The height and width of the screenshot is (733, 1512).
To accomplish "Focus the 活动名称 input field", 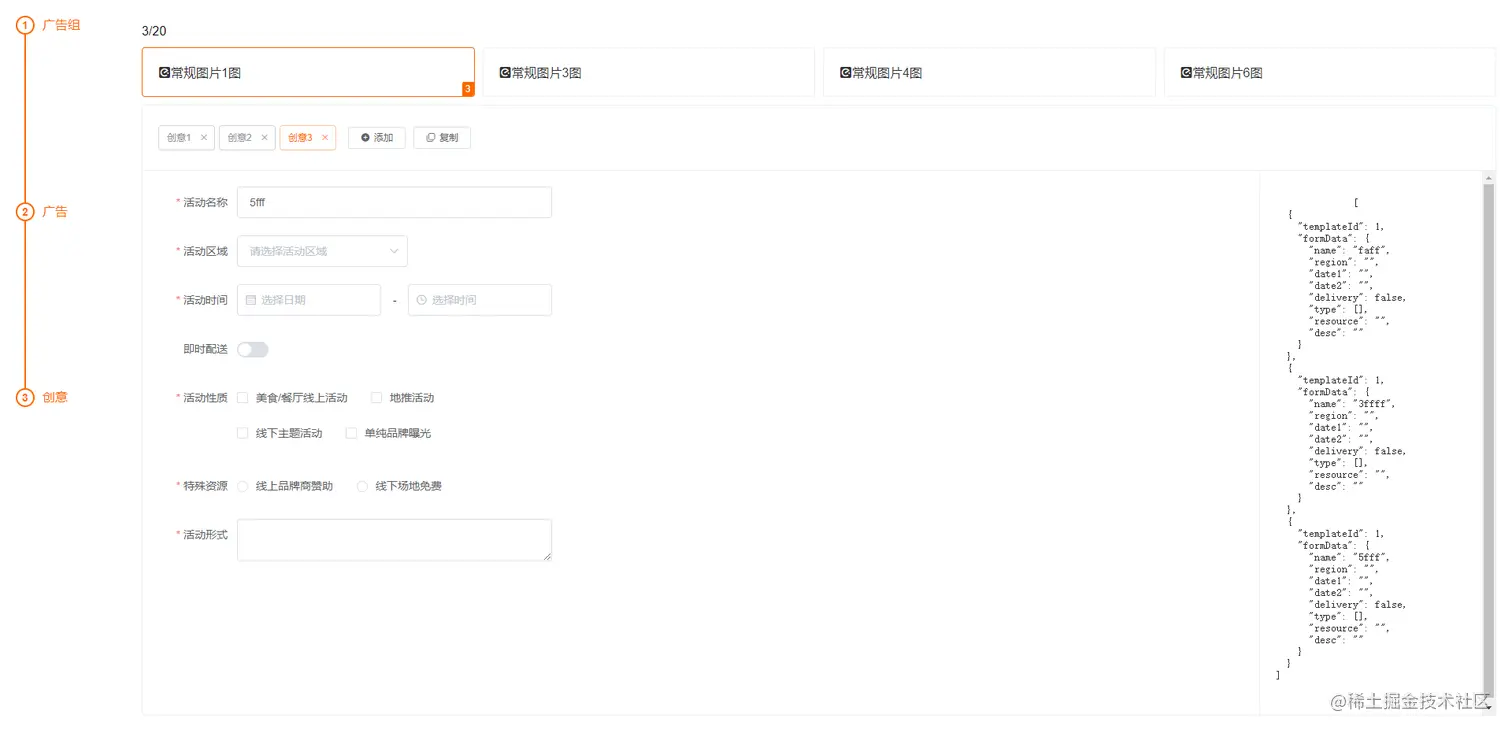I will 394,202.
